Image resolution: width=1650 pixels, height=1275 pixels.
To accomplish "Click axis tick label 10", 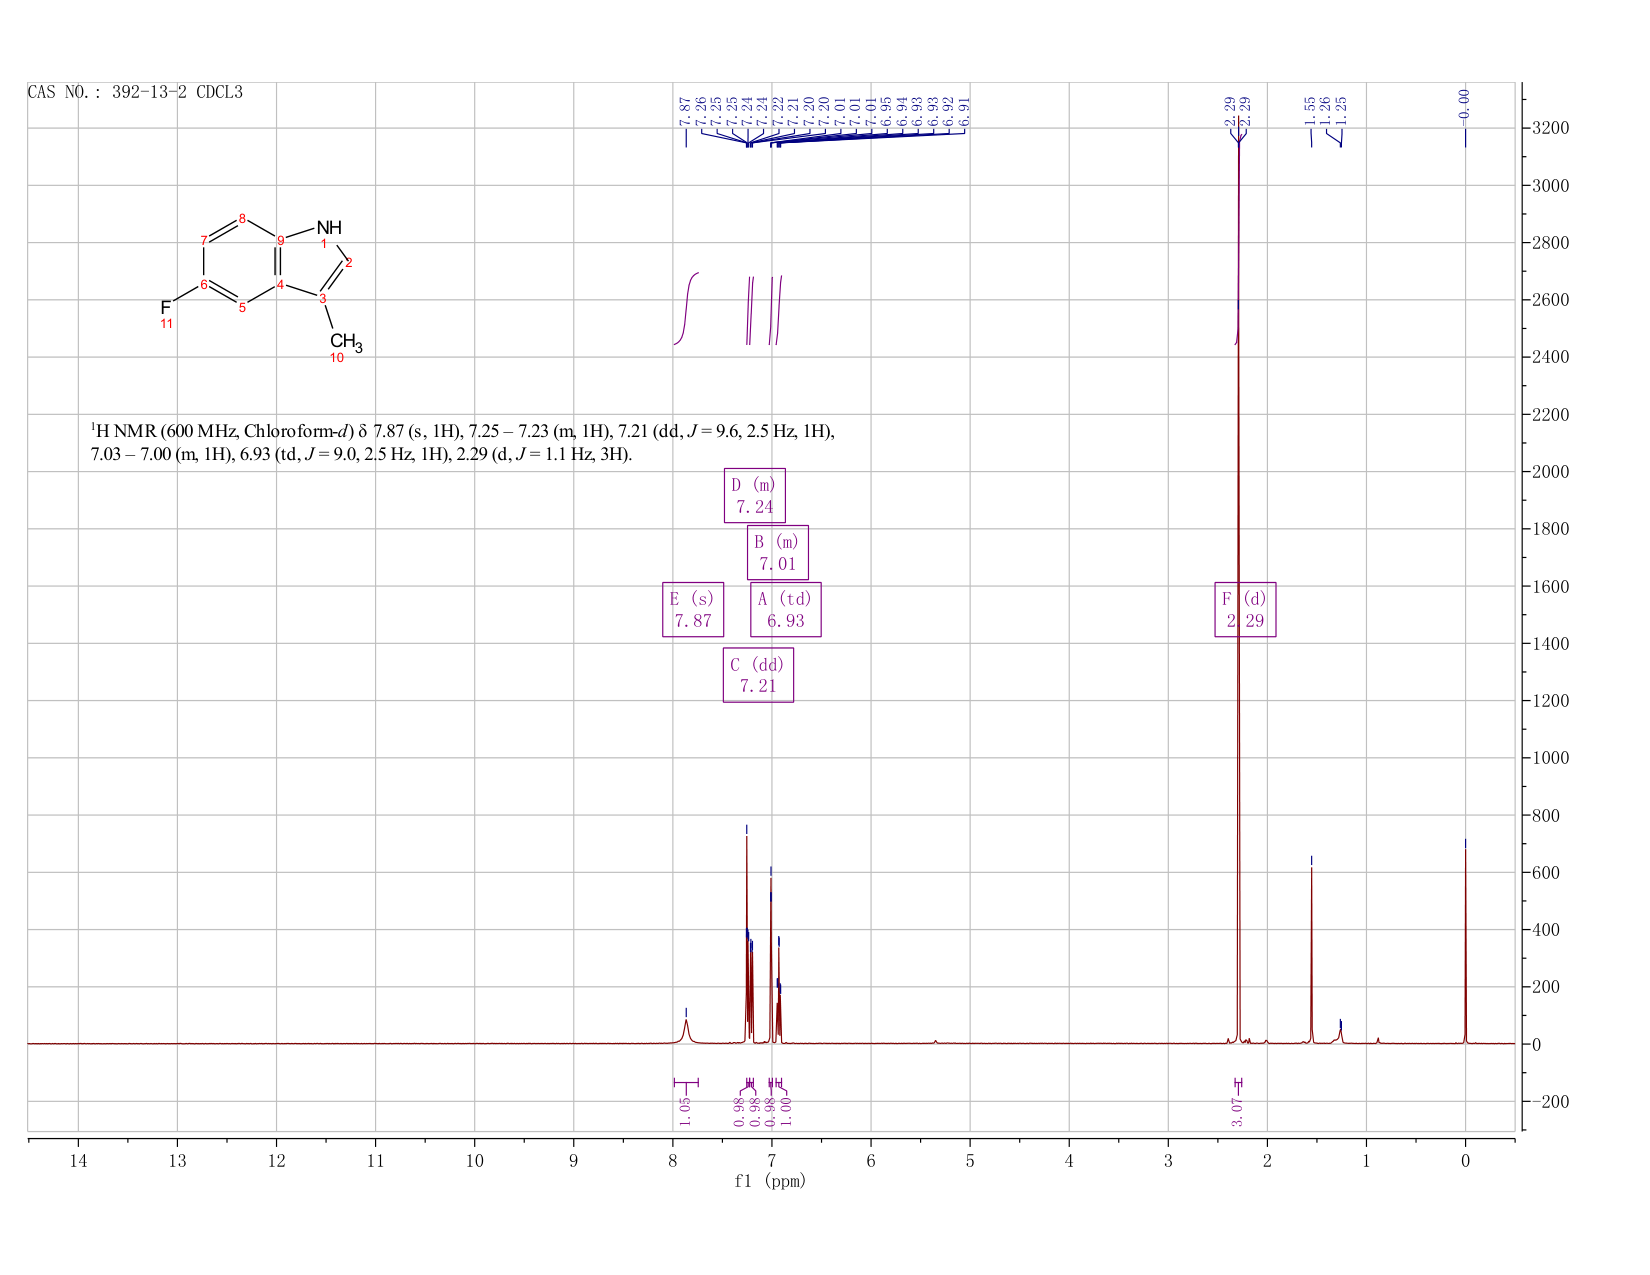I will coord(474,1160).
